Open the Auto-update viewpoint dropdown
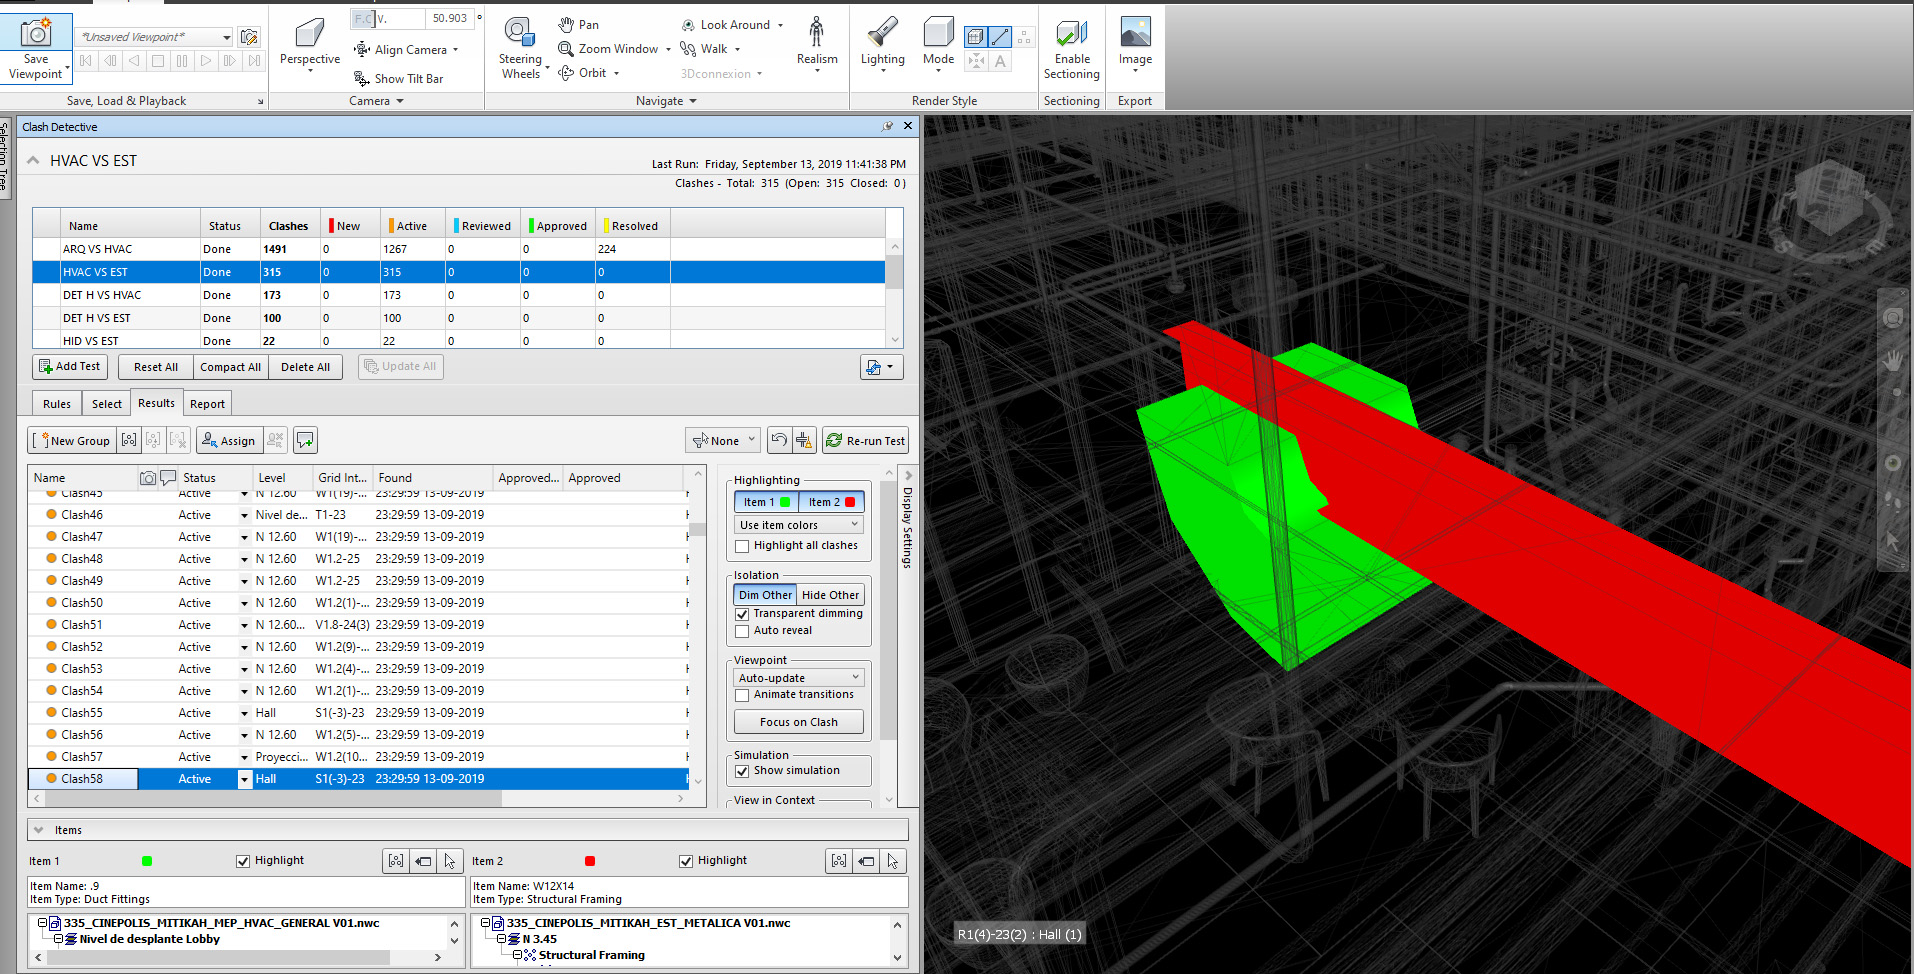Image resolution: width=1914 pixels, height=974 pixels. (798, 678)
